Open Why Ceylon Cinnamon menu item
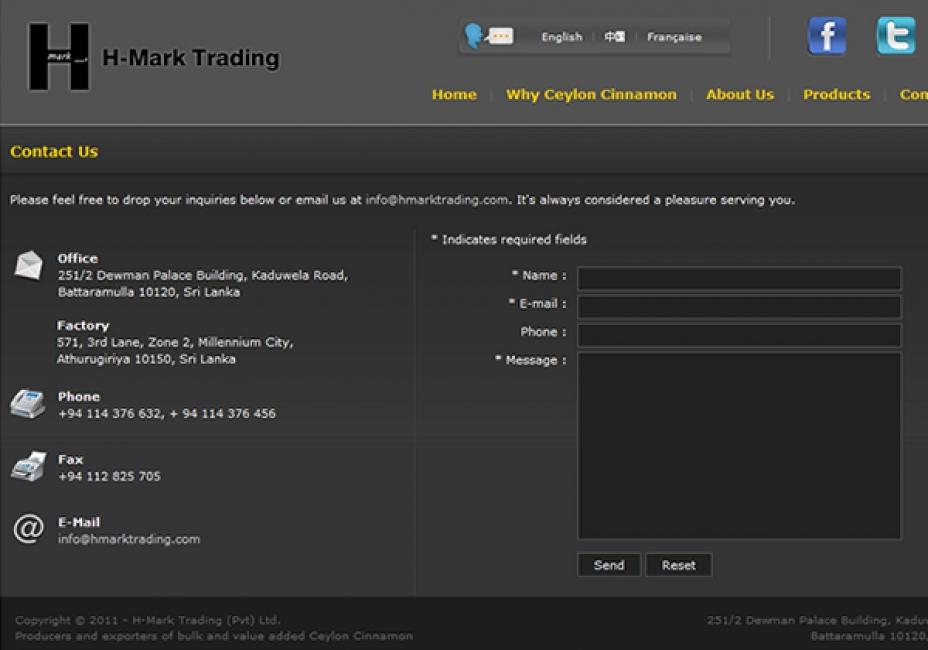 click(x=591, y=95)
